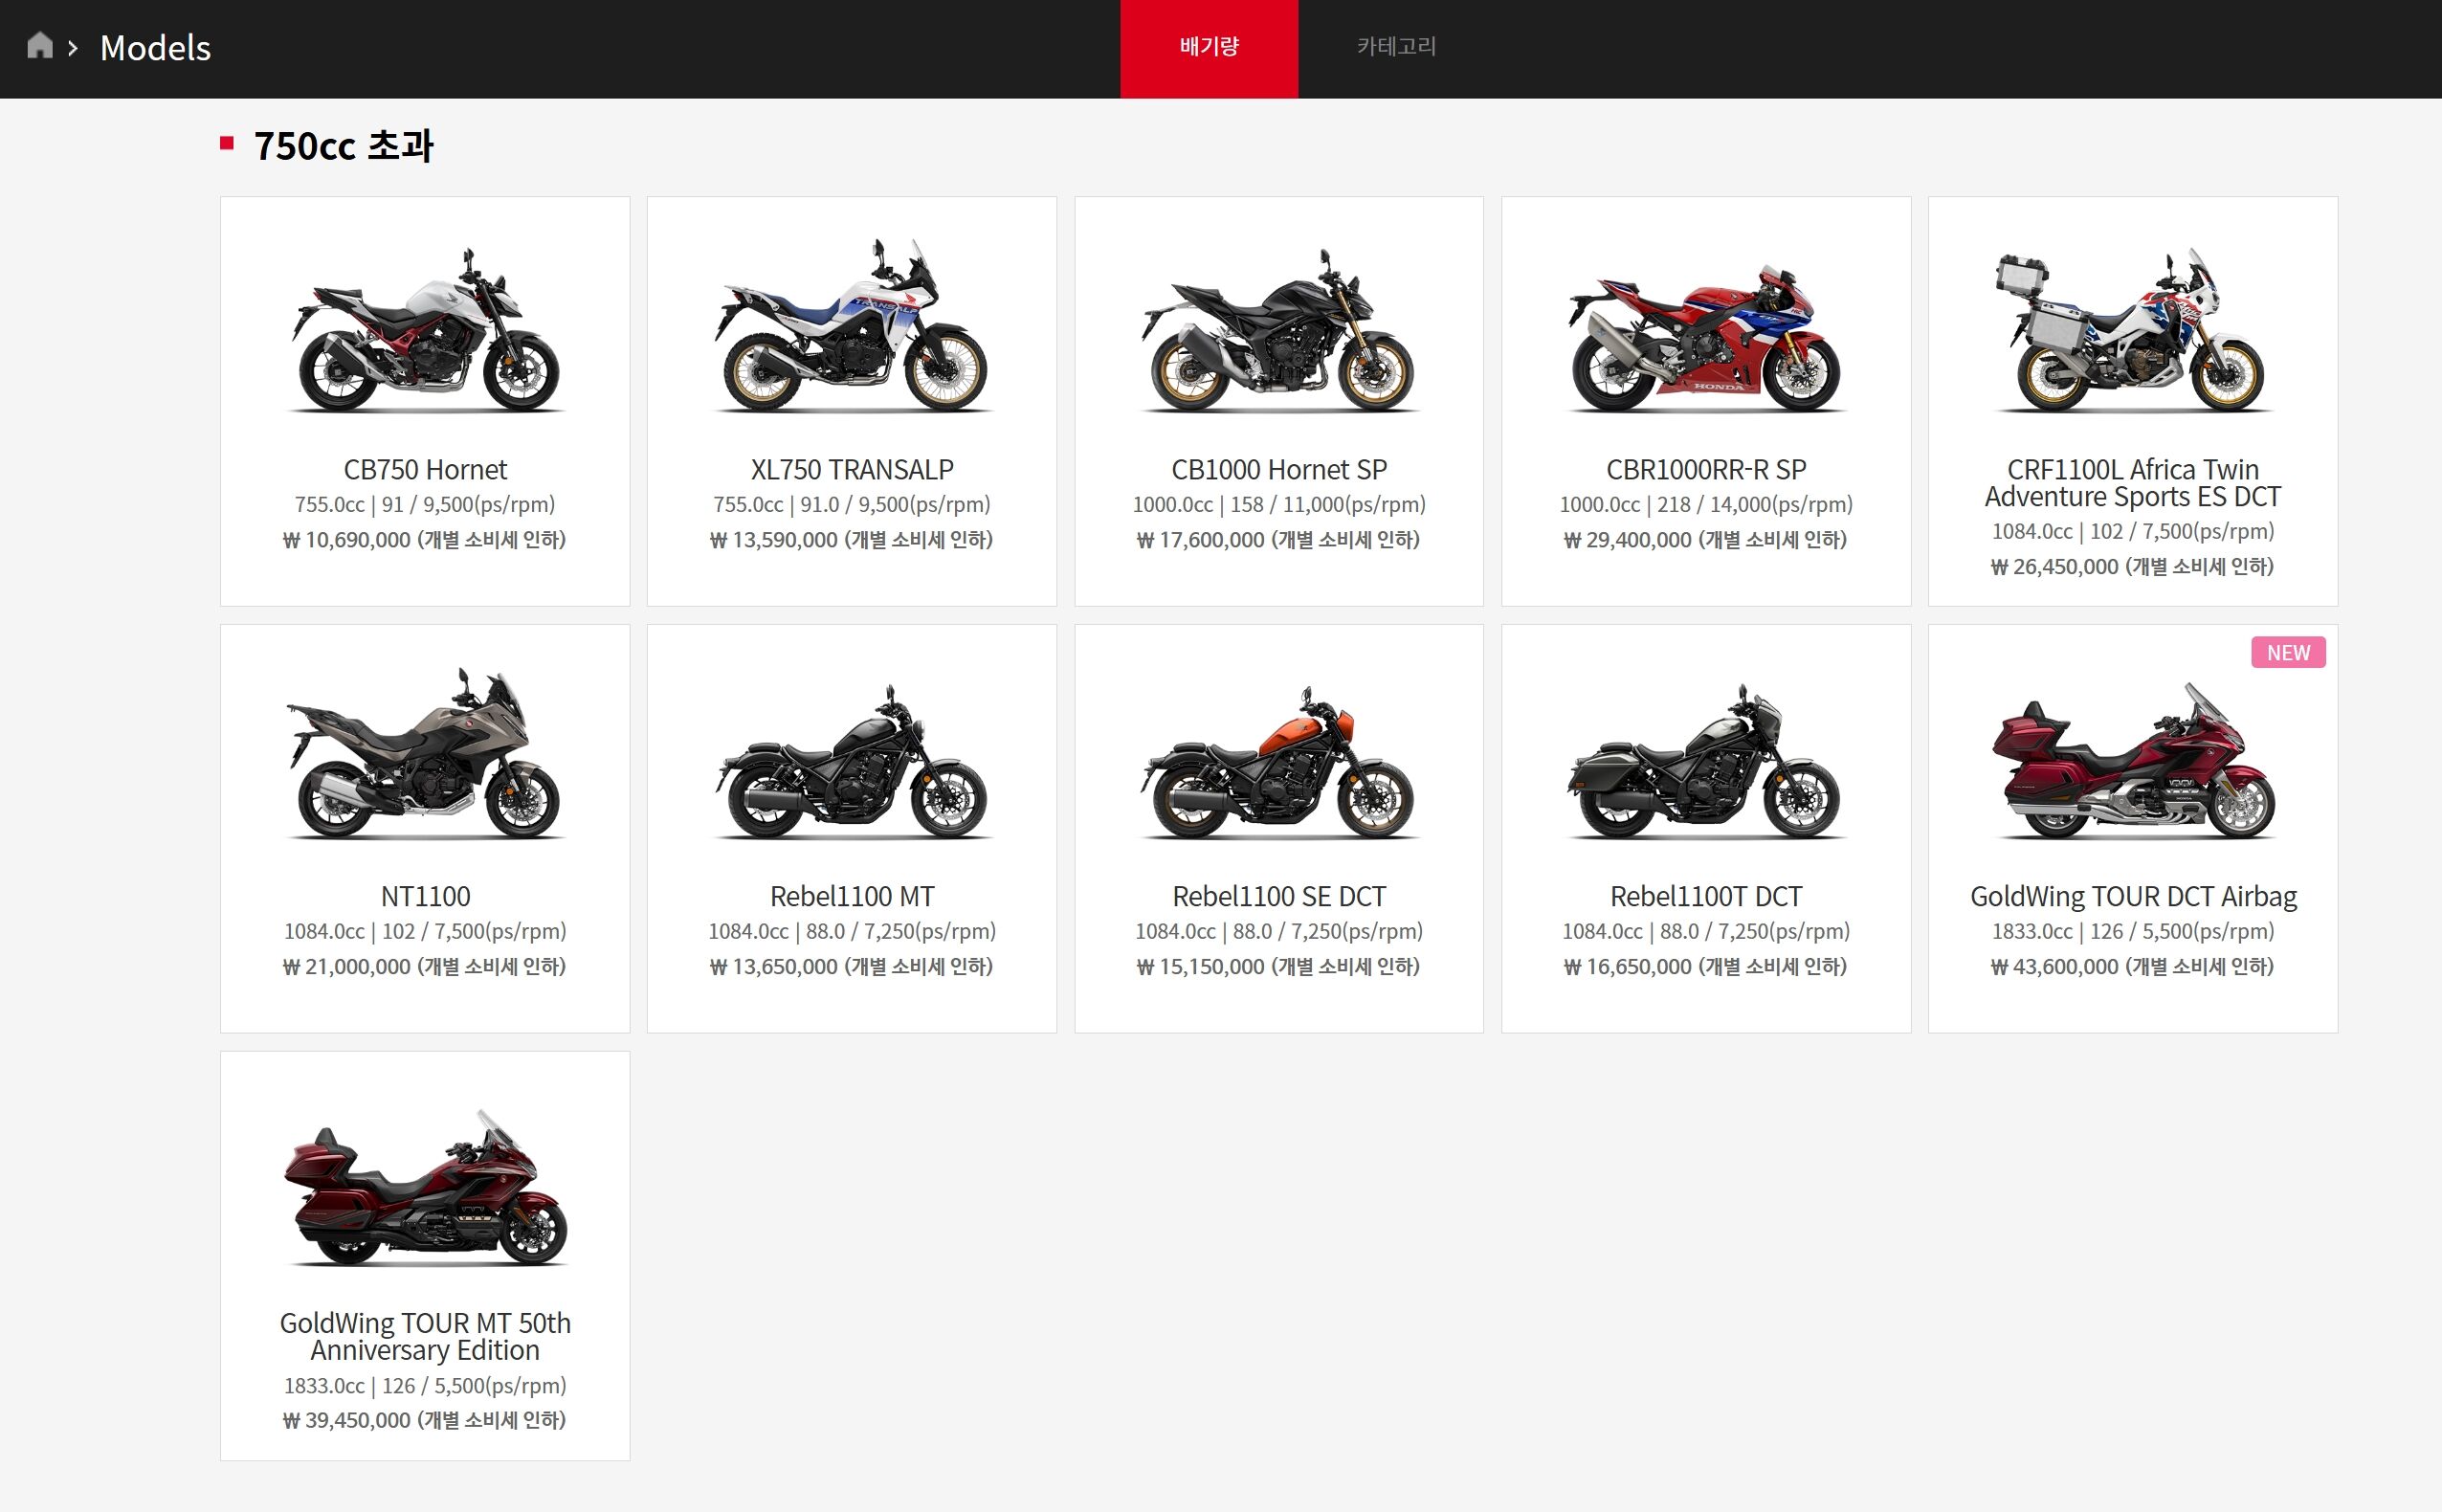Click the home icon in breadcrumb
The width and height of the screenshot is (2442, 1512).
pos(39,46)
